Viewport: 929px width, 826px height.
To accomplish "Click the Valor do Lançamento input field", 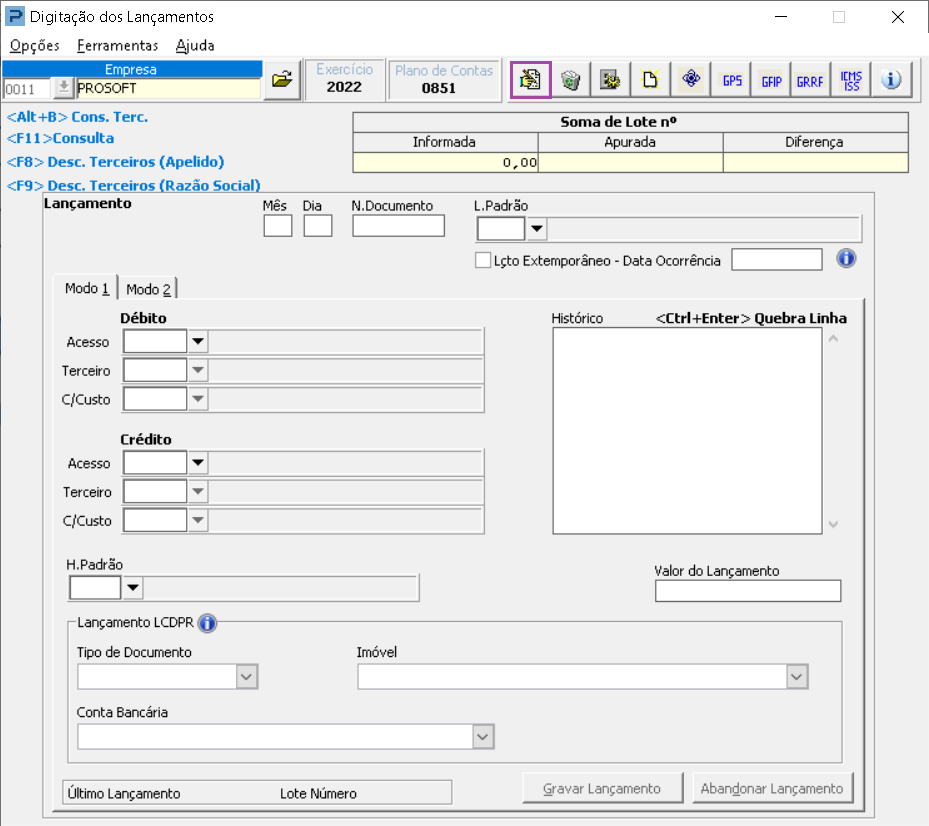I will (x=748, y=591).
